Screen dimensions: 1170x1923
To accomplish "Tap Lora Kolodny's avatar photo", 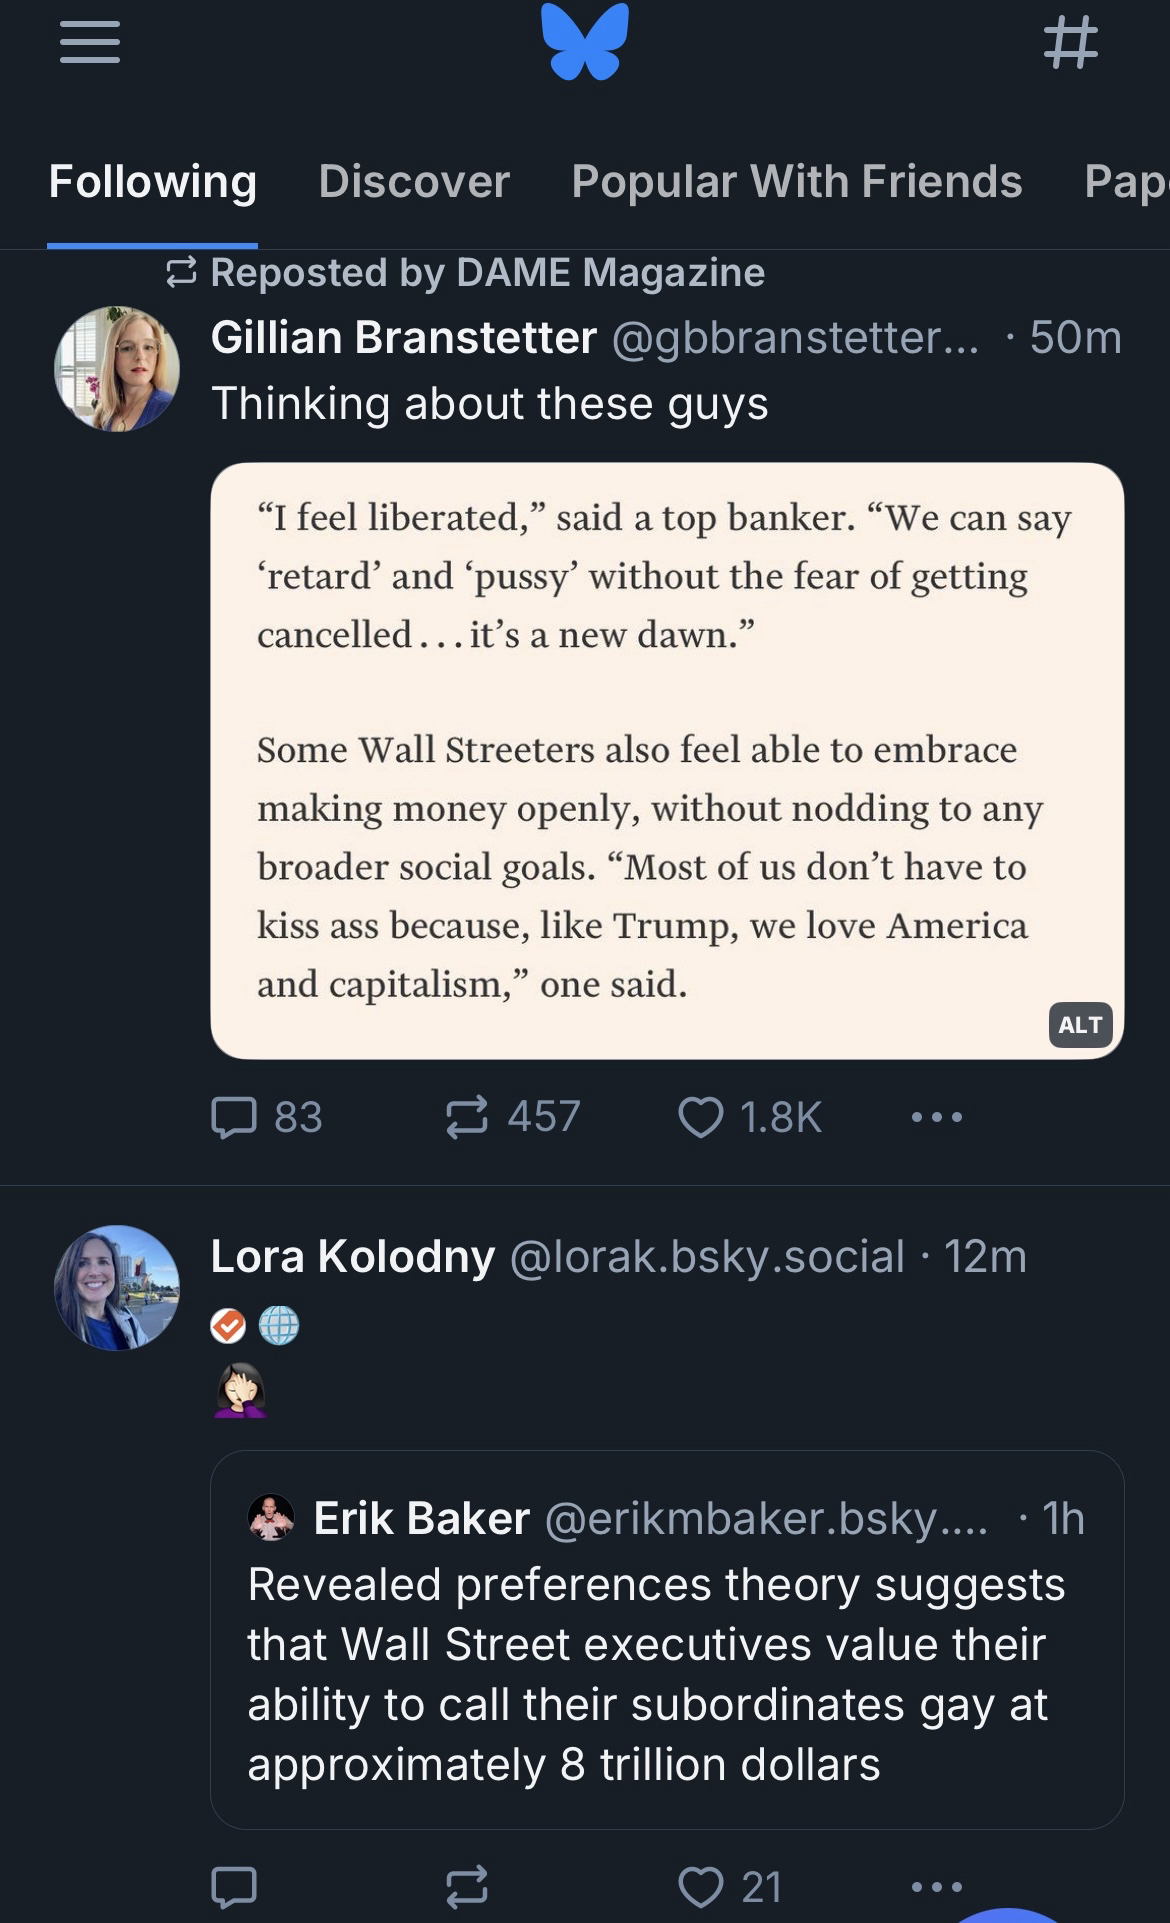I will (x=117, y=1288).
